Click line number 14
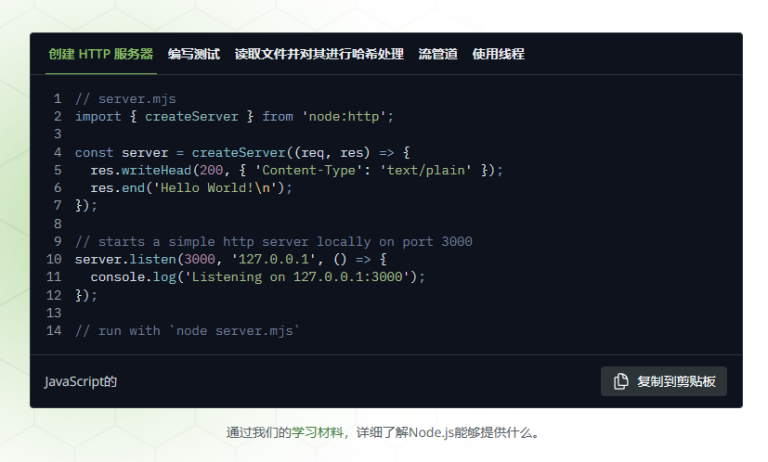The image size is (768, 462). pyautogui.click(x=54, y=331)
